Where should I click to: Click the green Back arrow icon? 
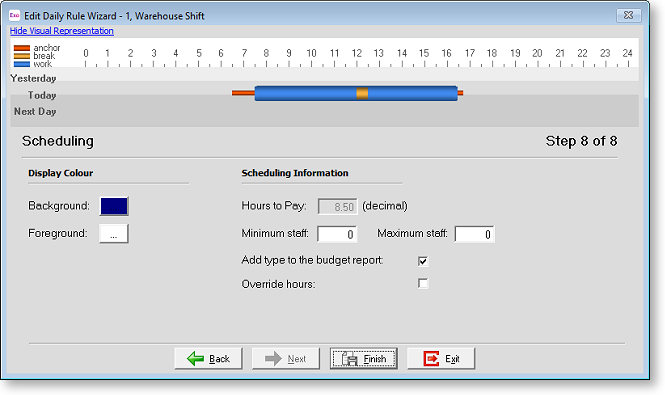click(x=196, y=359)
